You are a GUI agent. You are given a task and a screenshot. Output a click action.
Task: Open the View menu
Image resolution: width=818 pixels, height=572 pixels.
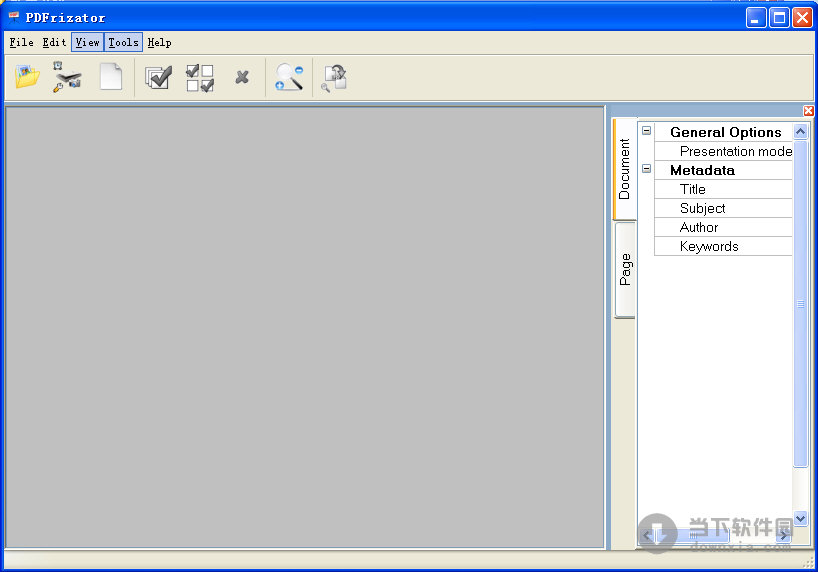pos(87,42)
